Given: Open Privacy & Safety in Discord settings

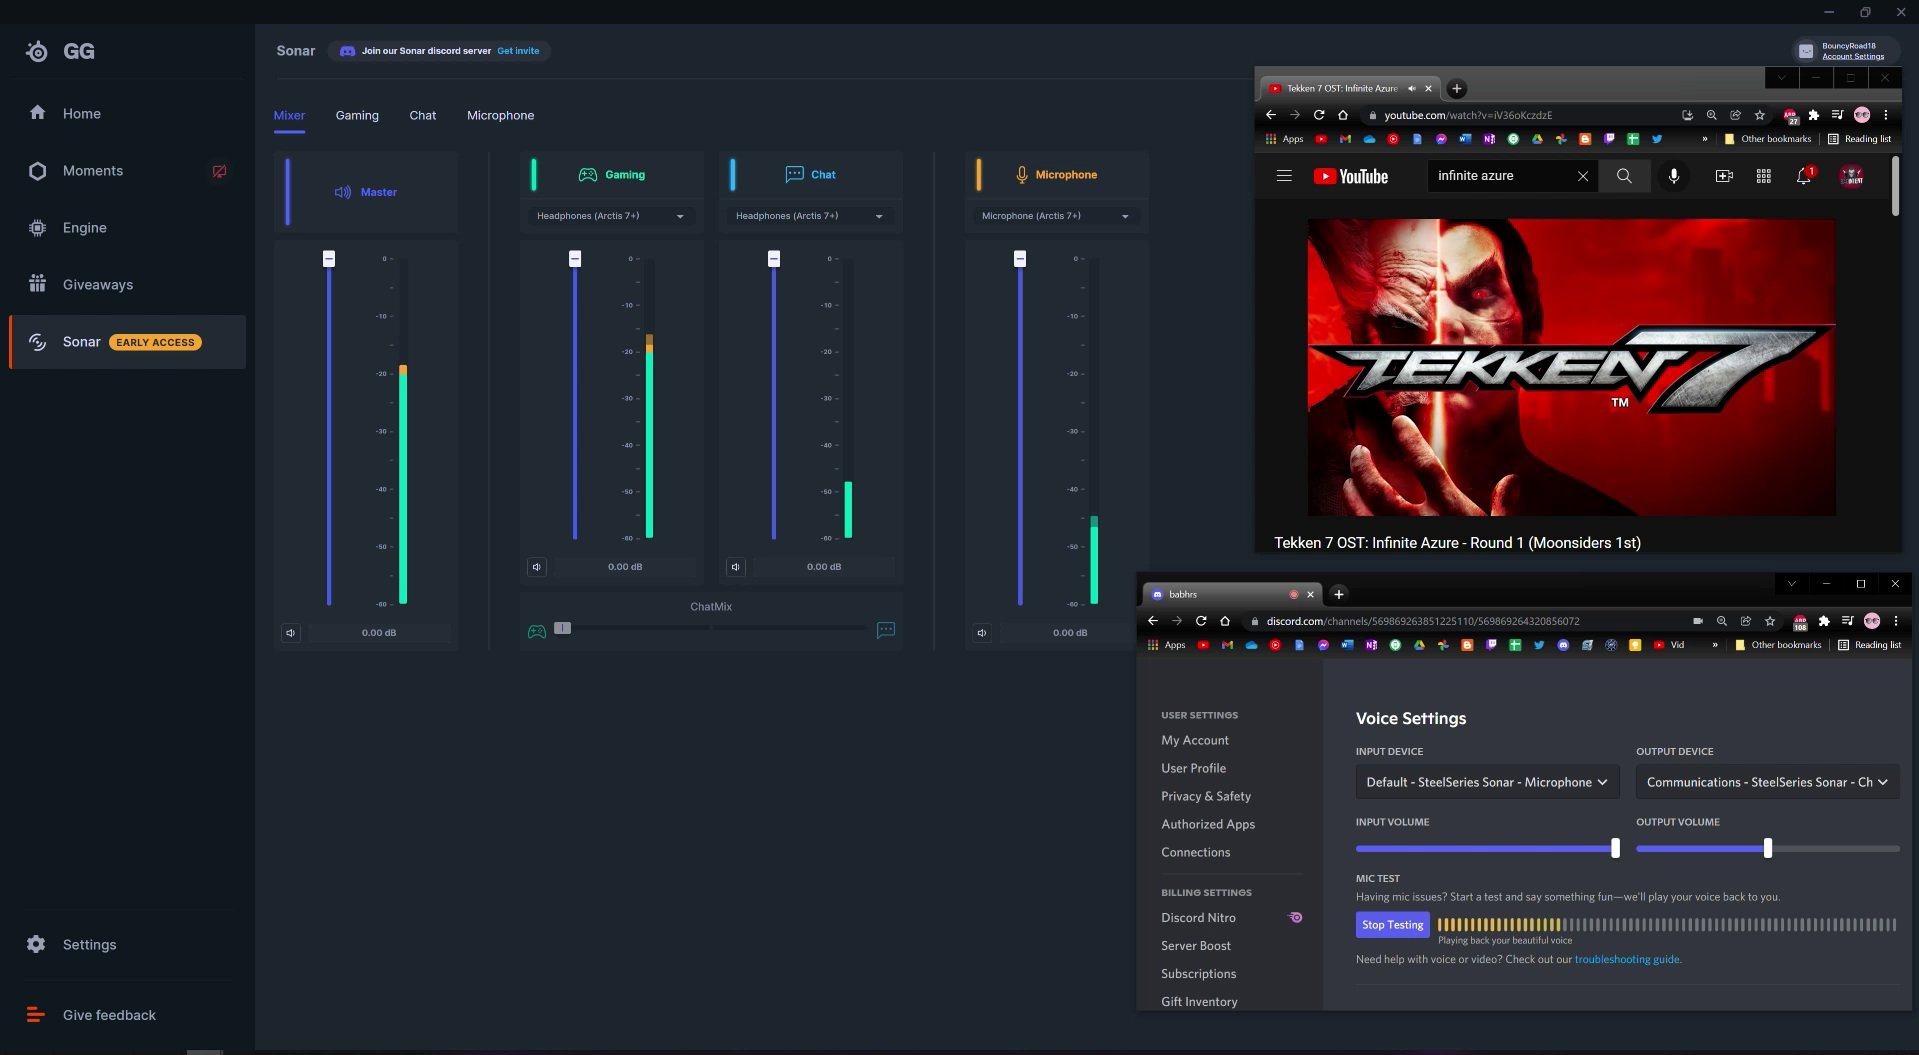Looking at the screenshot, I should [x=1206, y=797].
